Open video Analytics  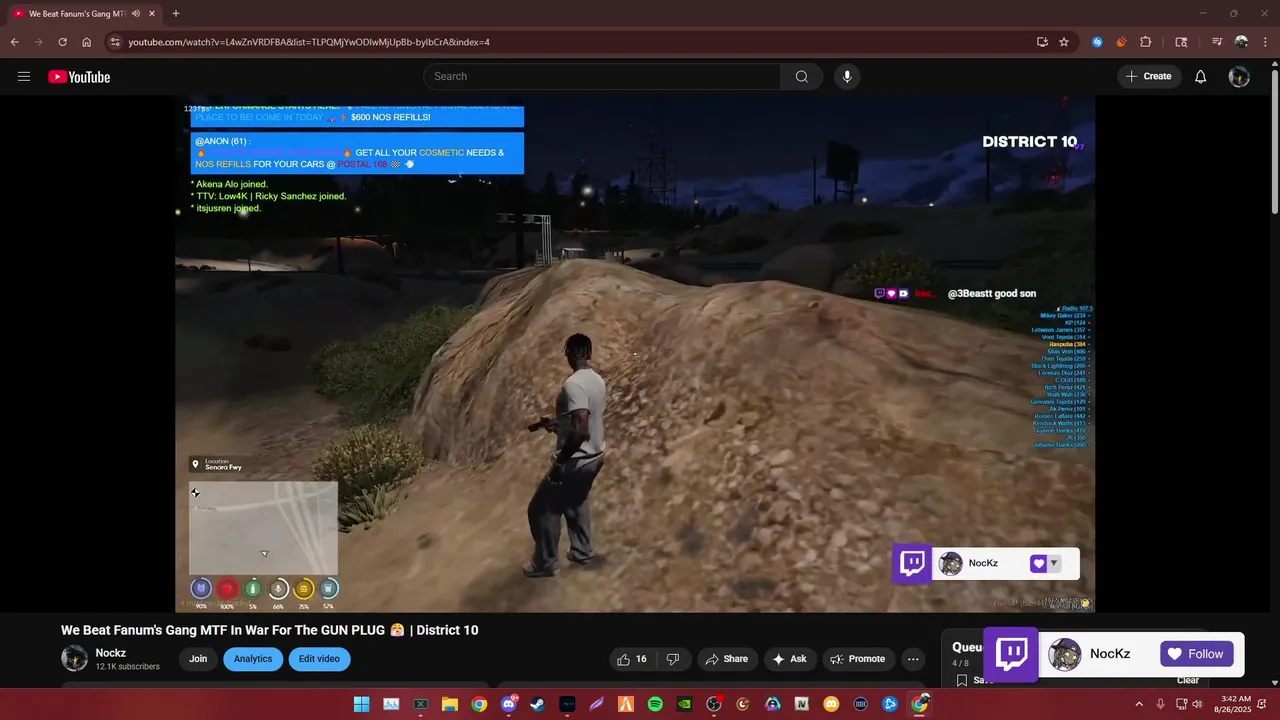[x=253, y=659]
